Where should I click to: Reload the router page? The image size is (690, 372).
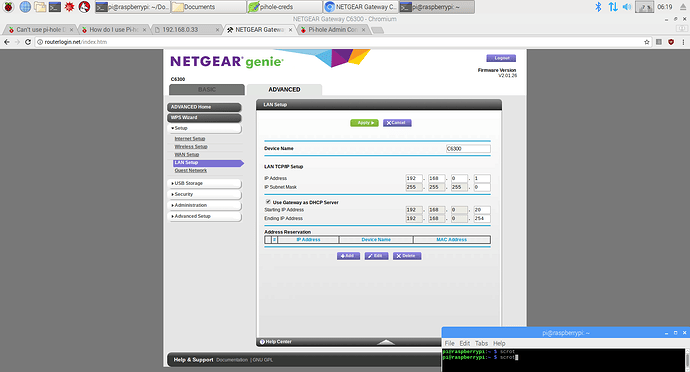pyautogui.click(x=28, y=42)
